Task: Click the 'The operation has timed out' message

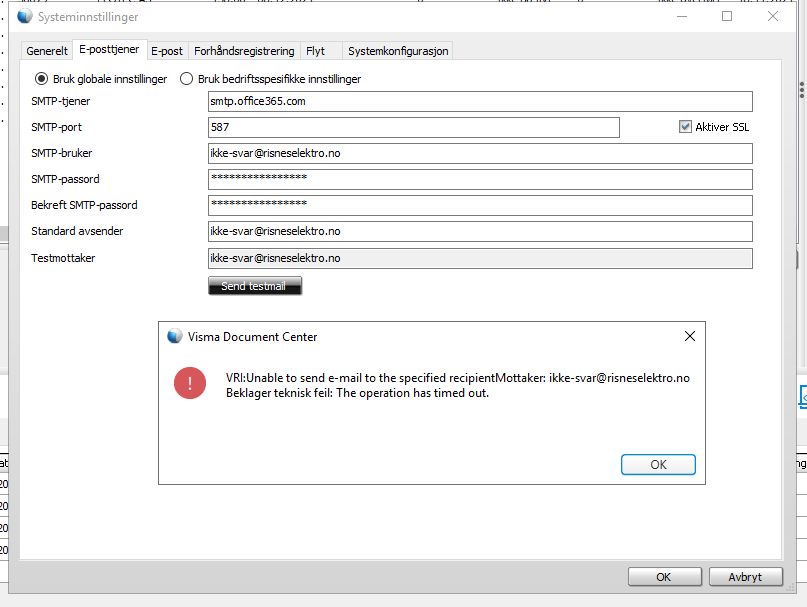Action: pyautogui.click(x=412, y=393)
